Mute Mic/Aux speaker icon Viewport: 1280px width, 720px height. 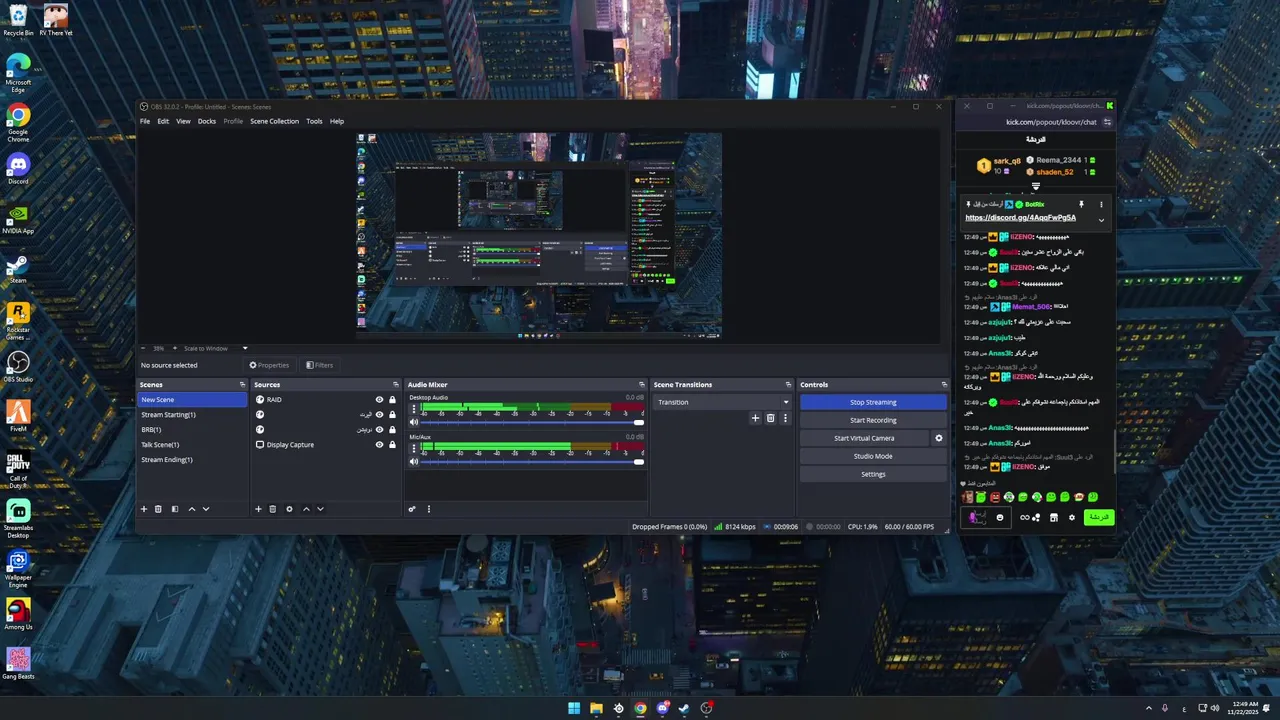click(414, 461)
